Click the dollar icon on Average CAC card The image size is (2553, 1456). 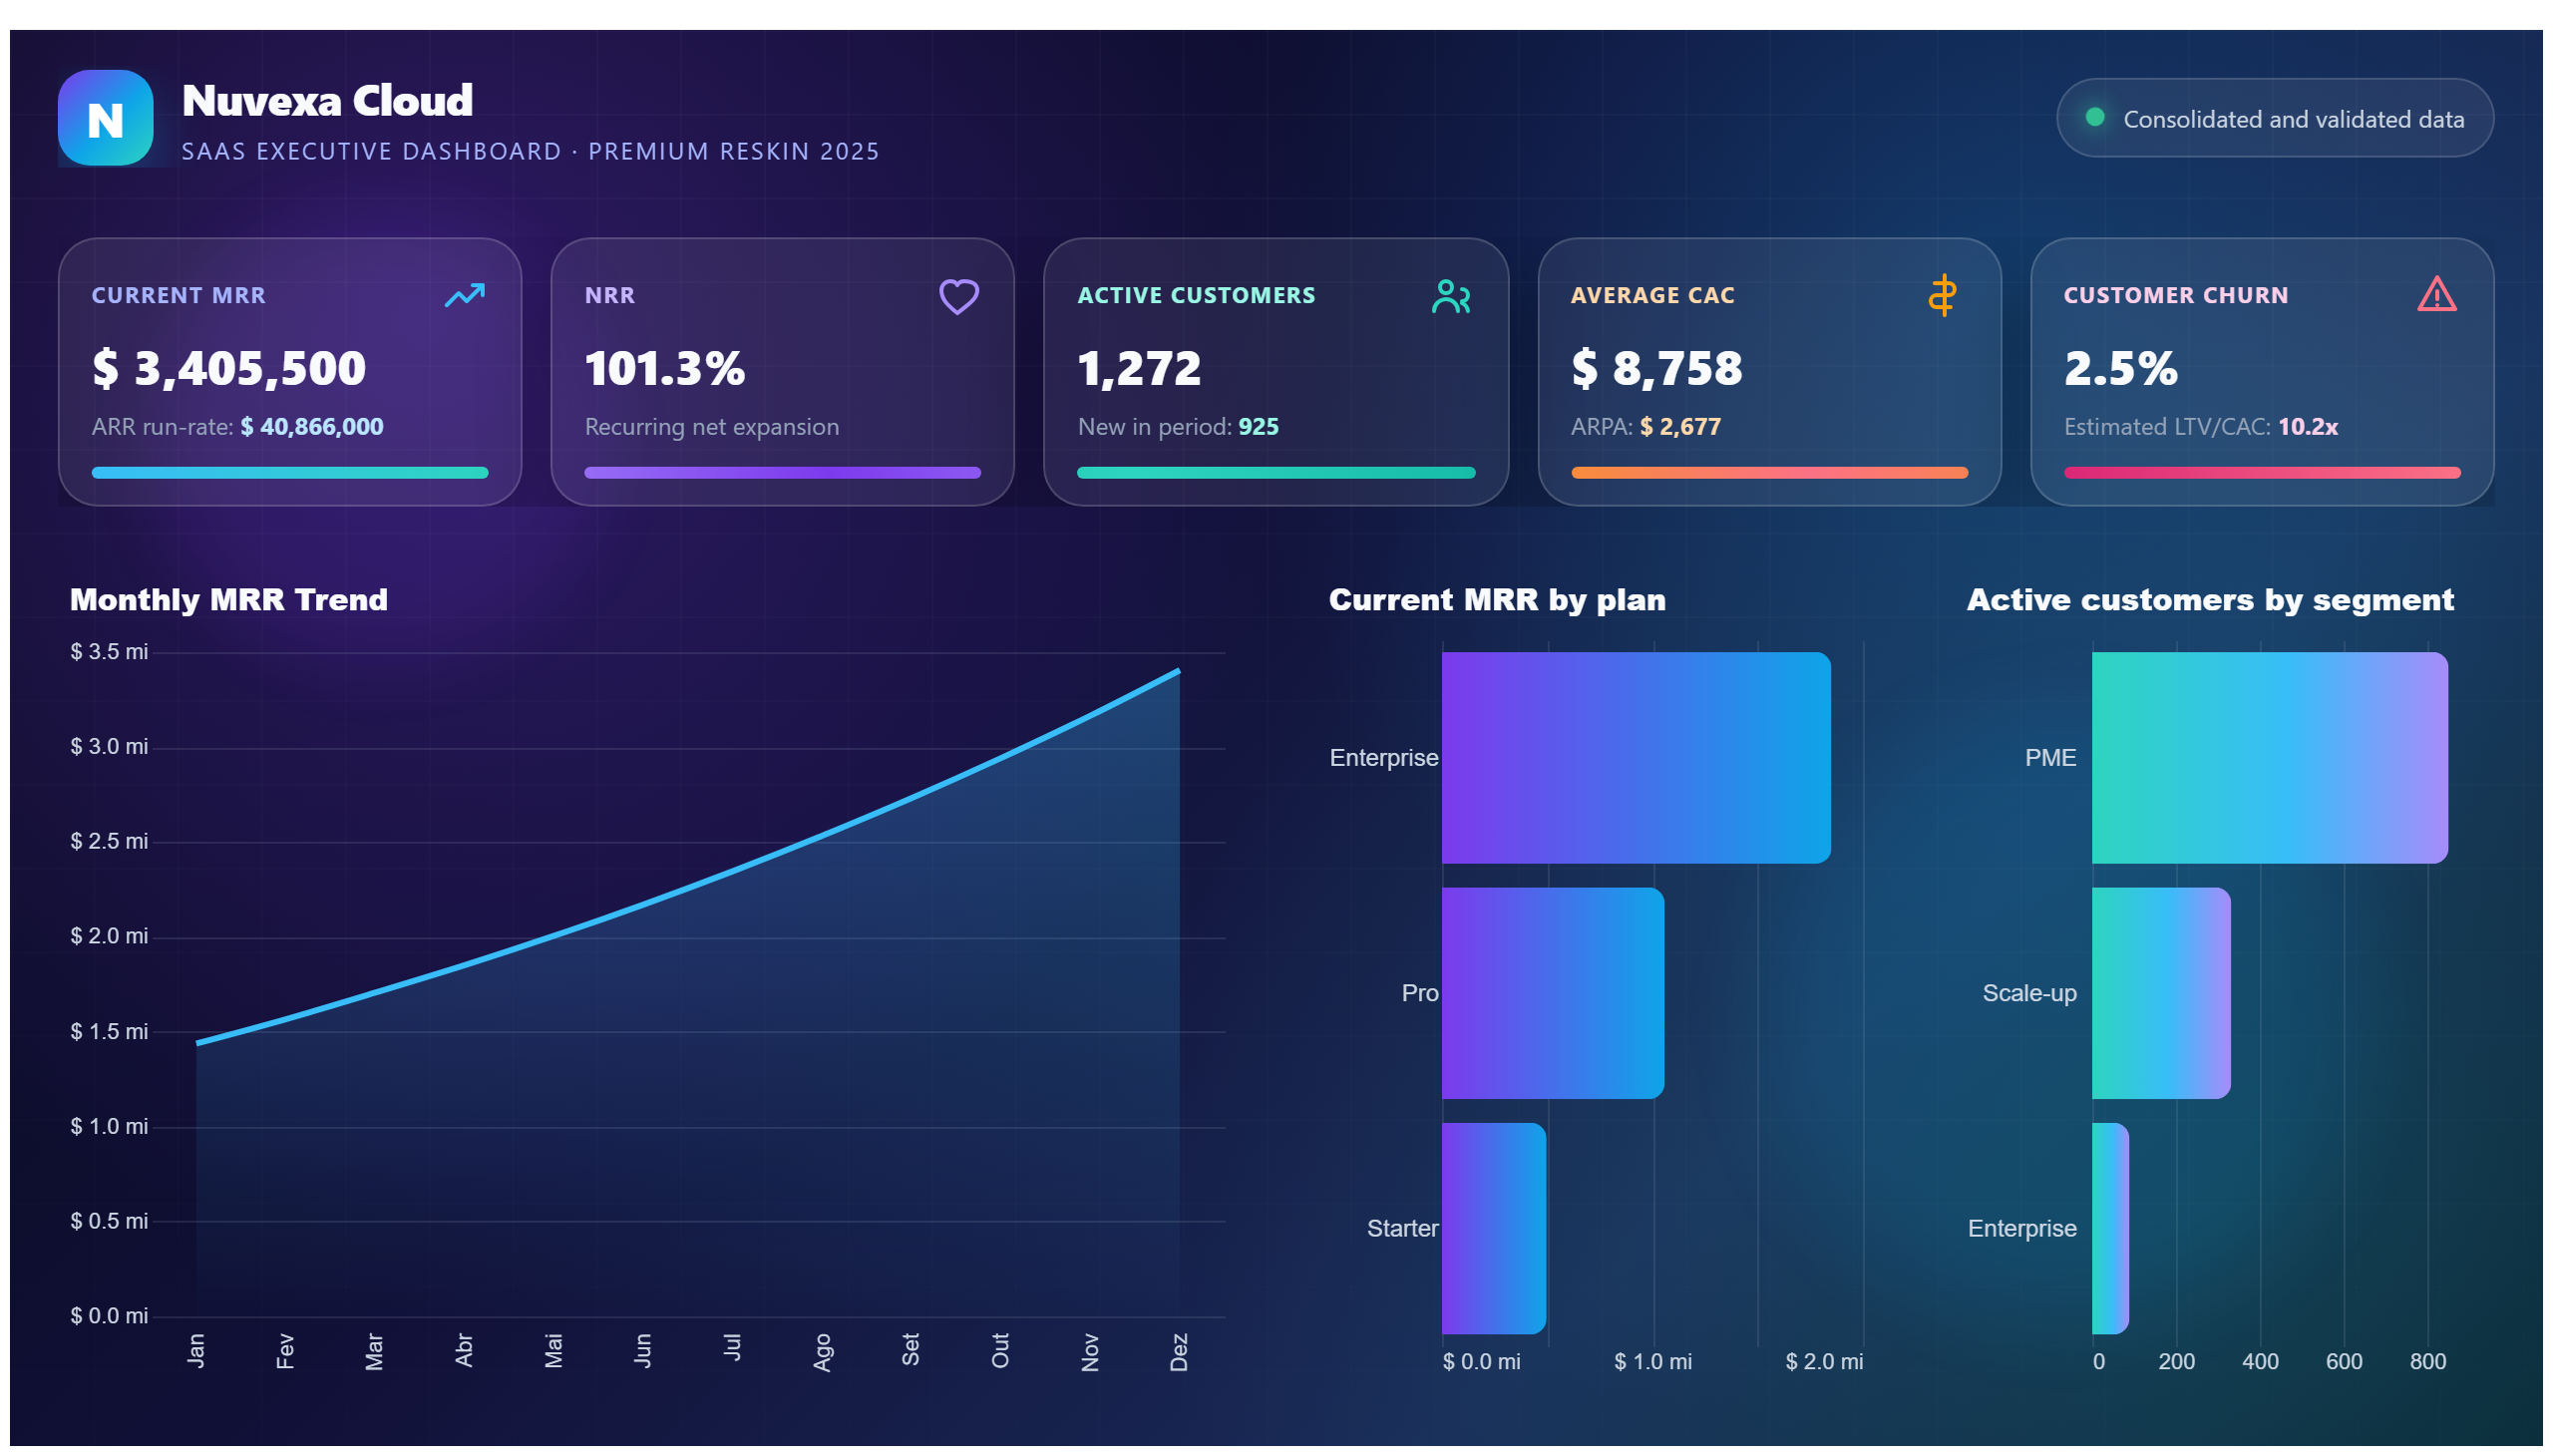pyautogui.click(x=1942, y=295)
